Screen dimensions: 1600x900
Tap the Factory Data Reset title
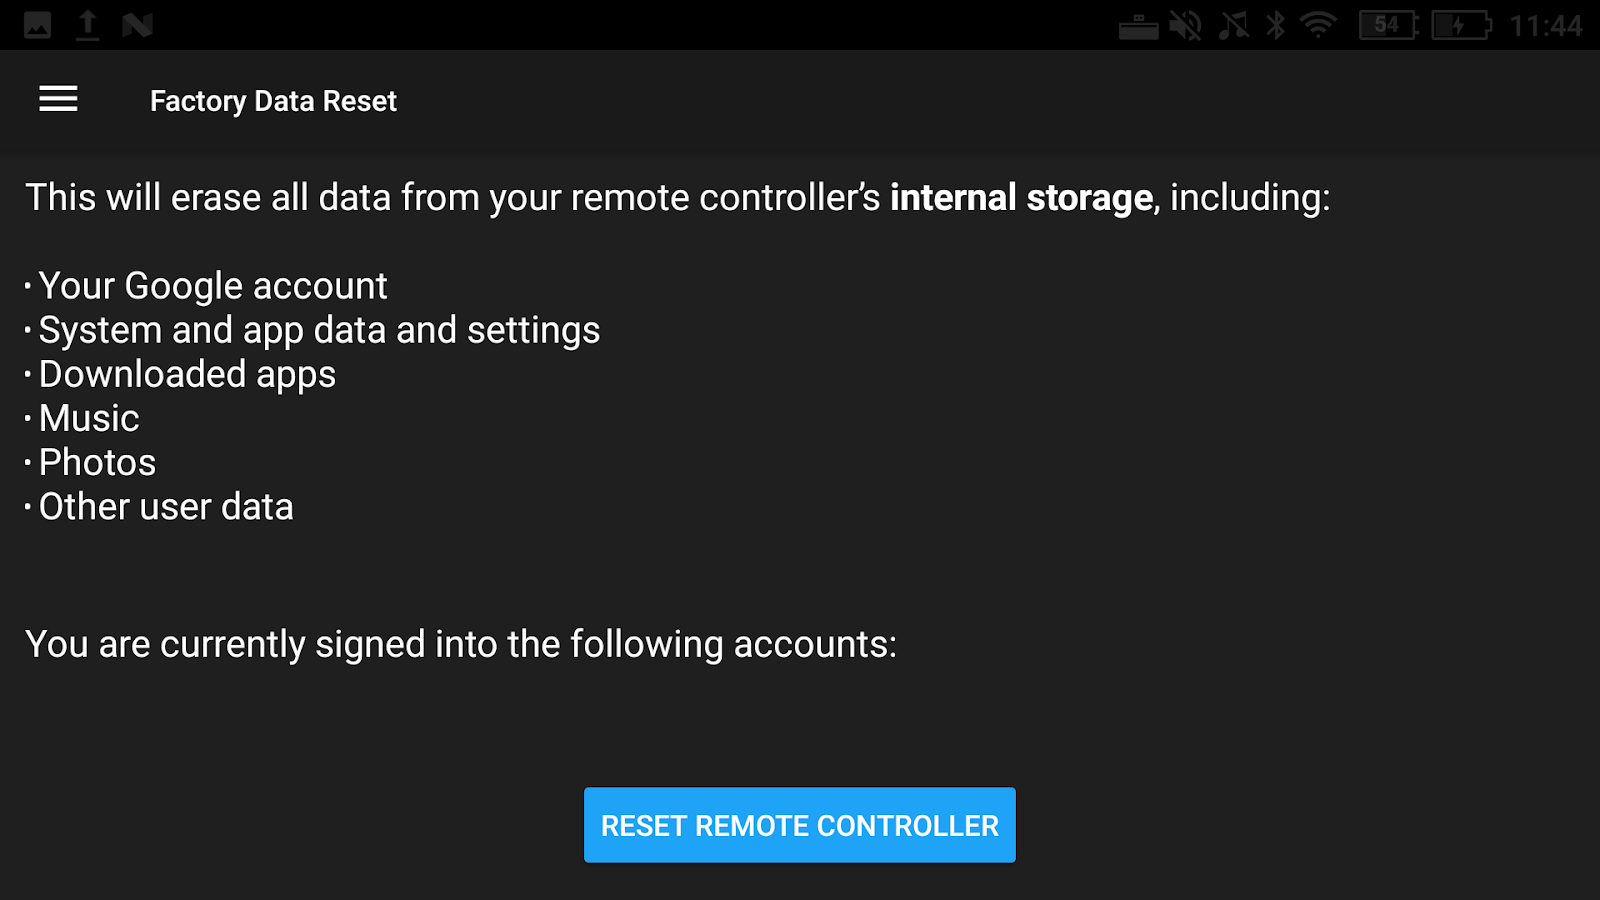(x=273, y=101)
